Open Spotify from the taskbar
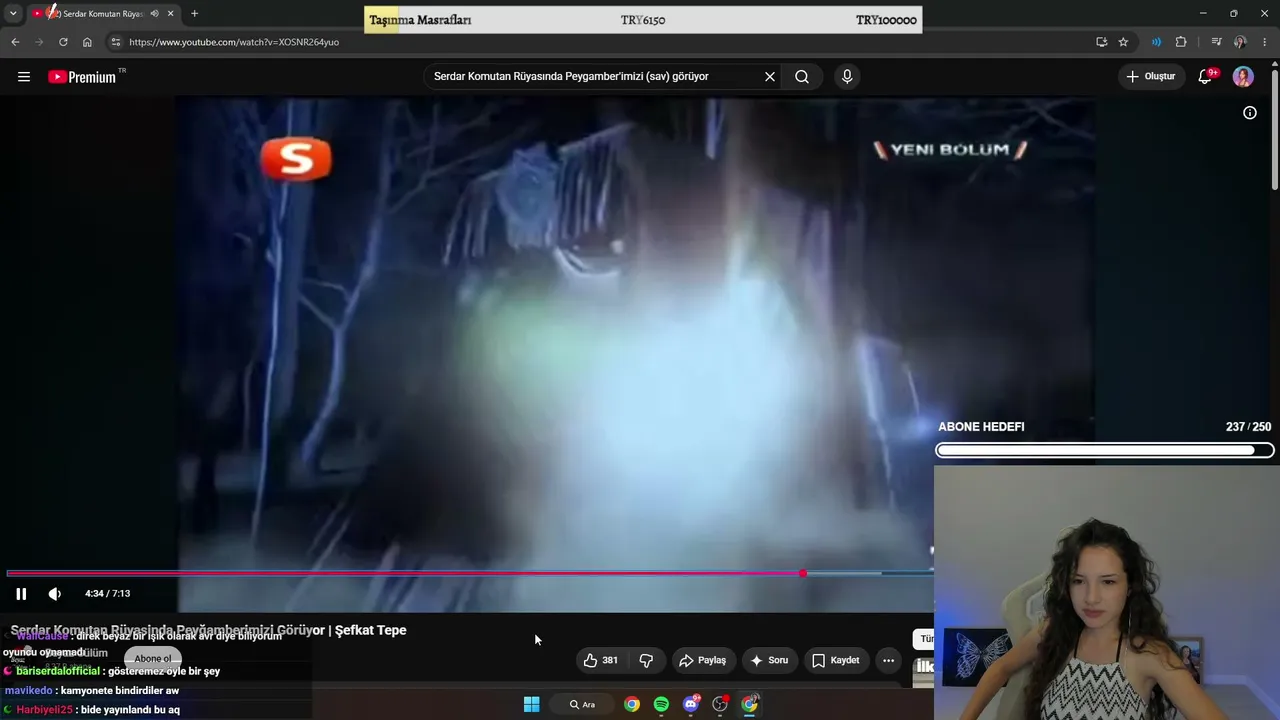 [x=661, y=704]
